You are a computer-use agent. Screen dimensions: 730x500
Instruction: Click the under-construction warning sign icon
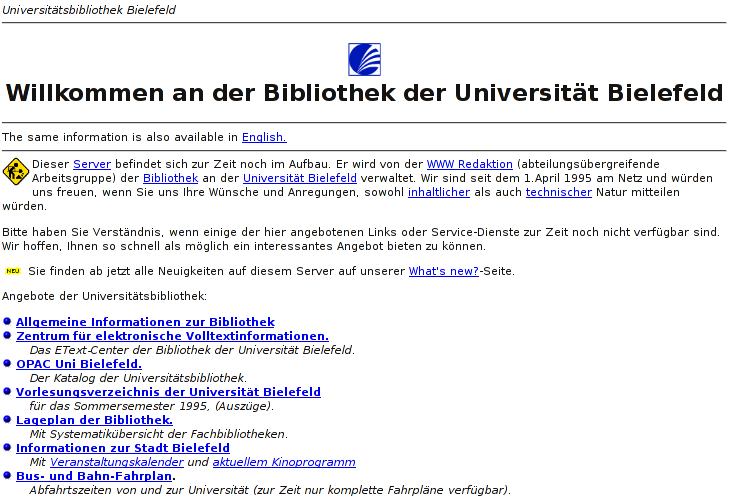(x=15, y=171)
